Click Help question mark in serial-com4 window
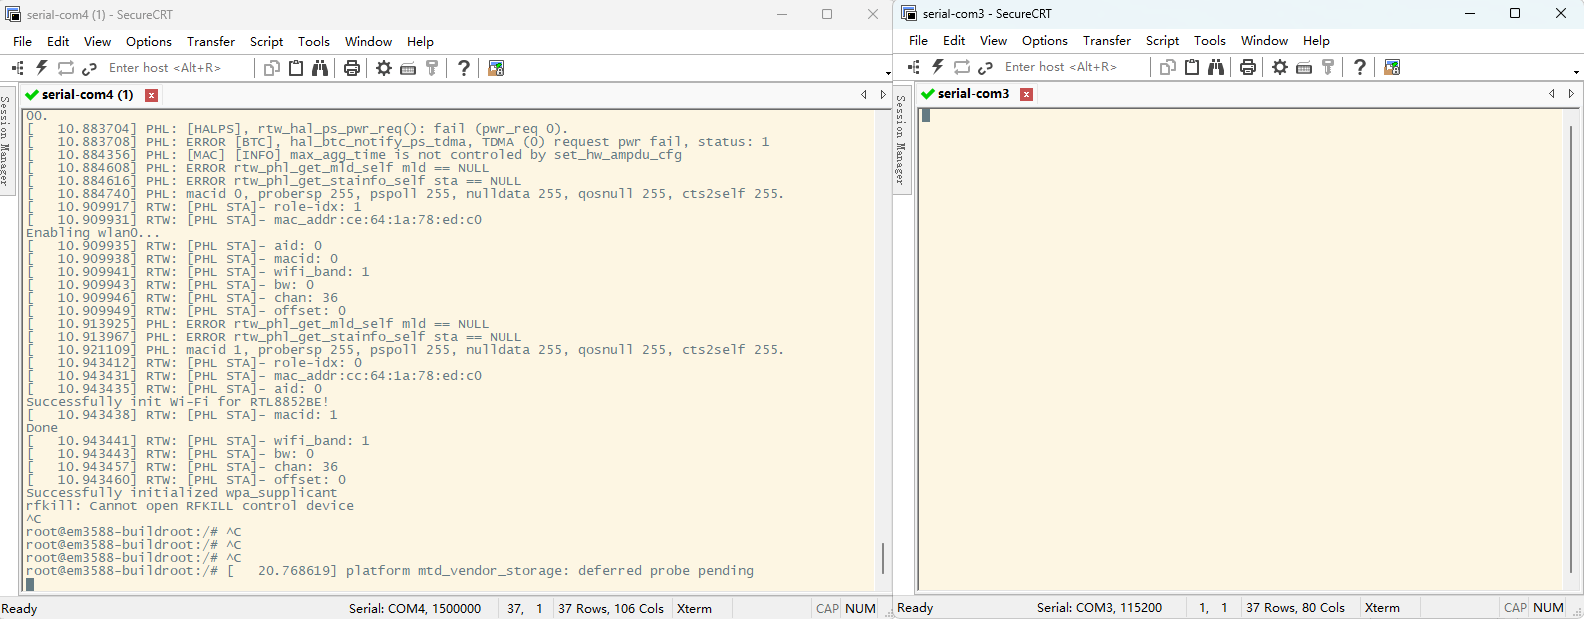 click(464, 68)
